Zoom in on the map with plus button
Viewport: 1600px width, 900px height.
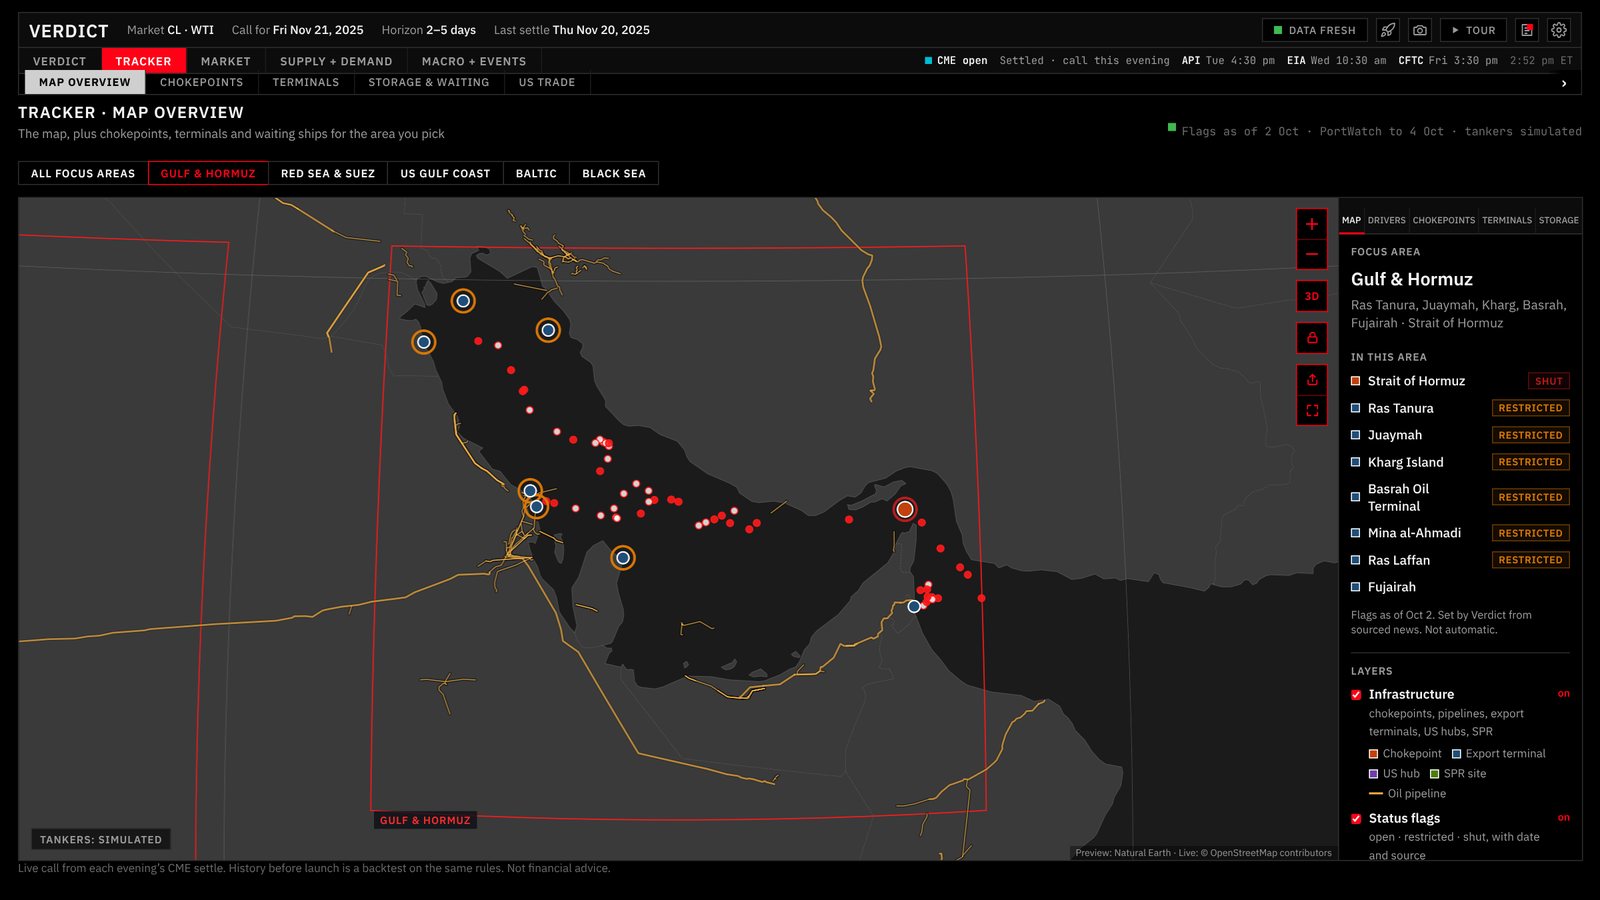pos(1312,224)
